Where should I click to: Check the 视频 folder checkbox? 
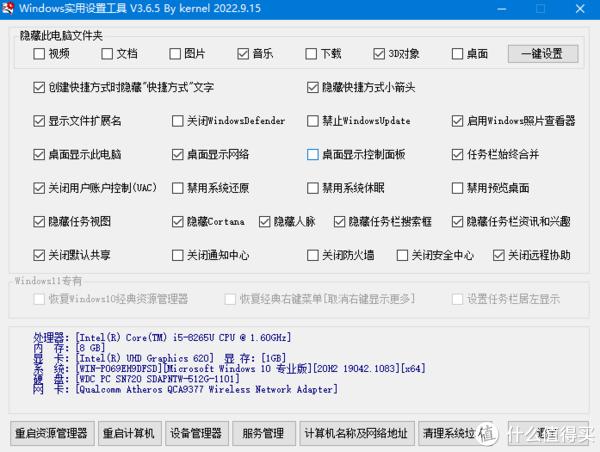point(39,54)
